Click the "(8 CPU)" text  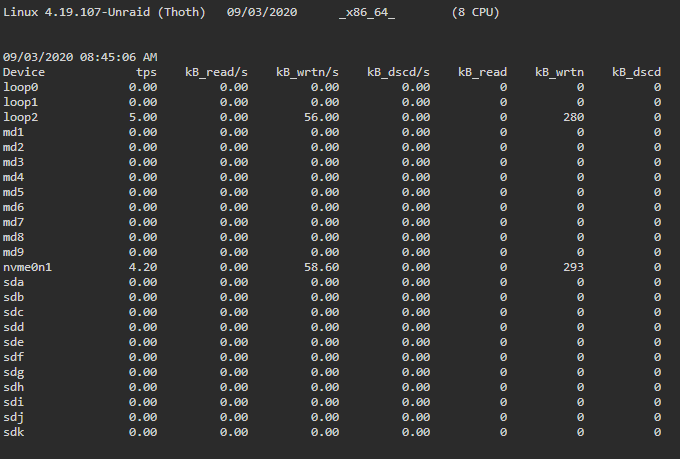(475, 12)
